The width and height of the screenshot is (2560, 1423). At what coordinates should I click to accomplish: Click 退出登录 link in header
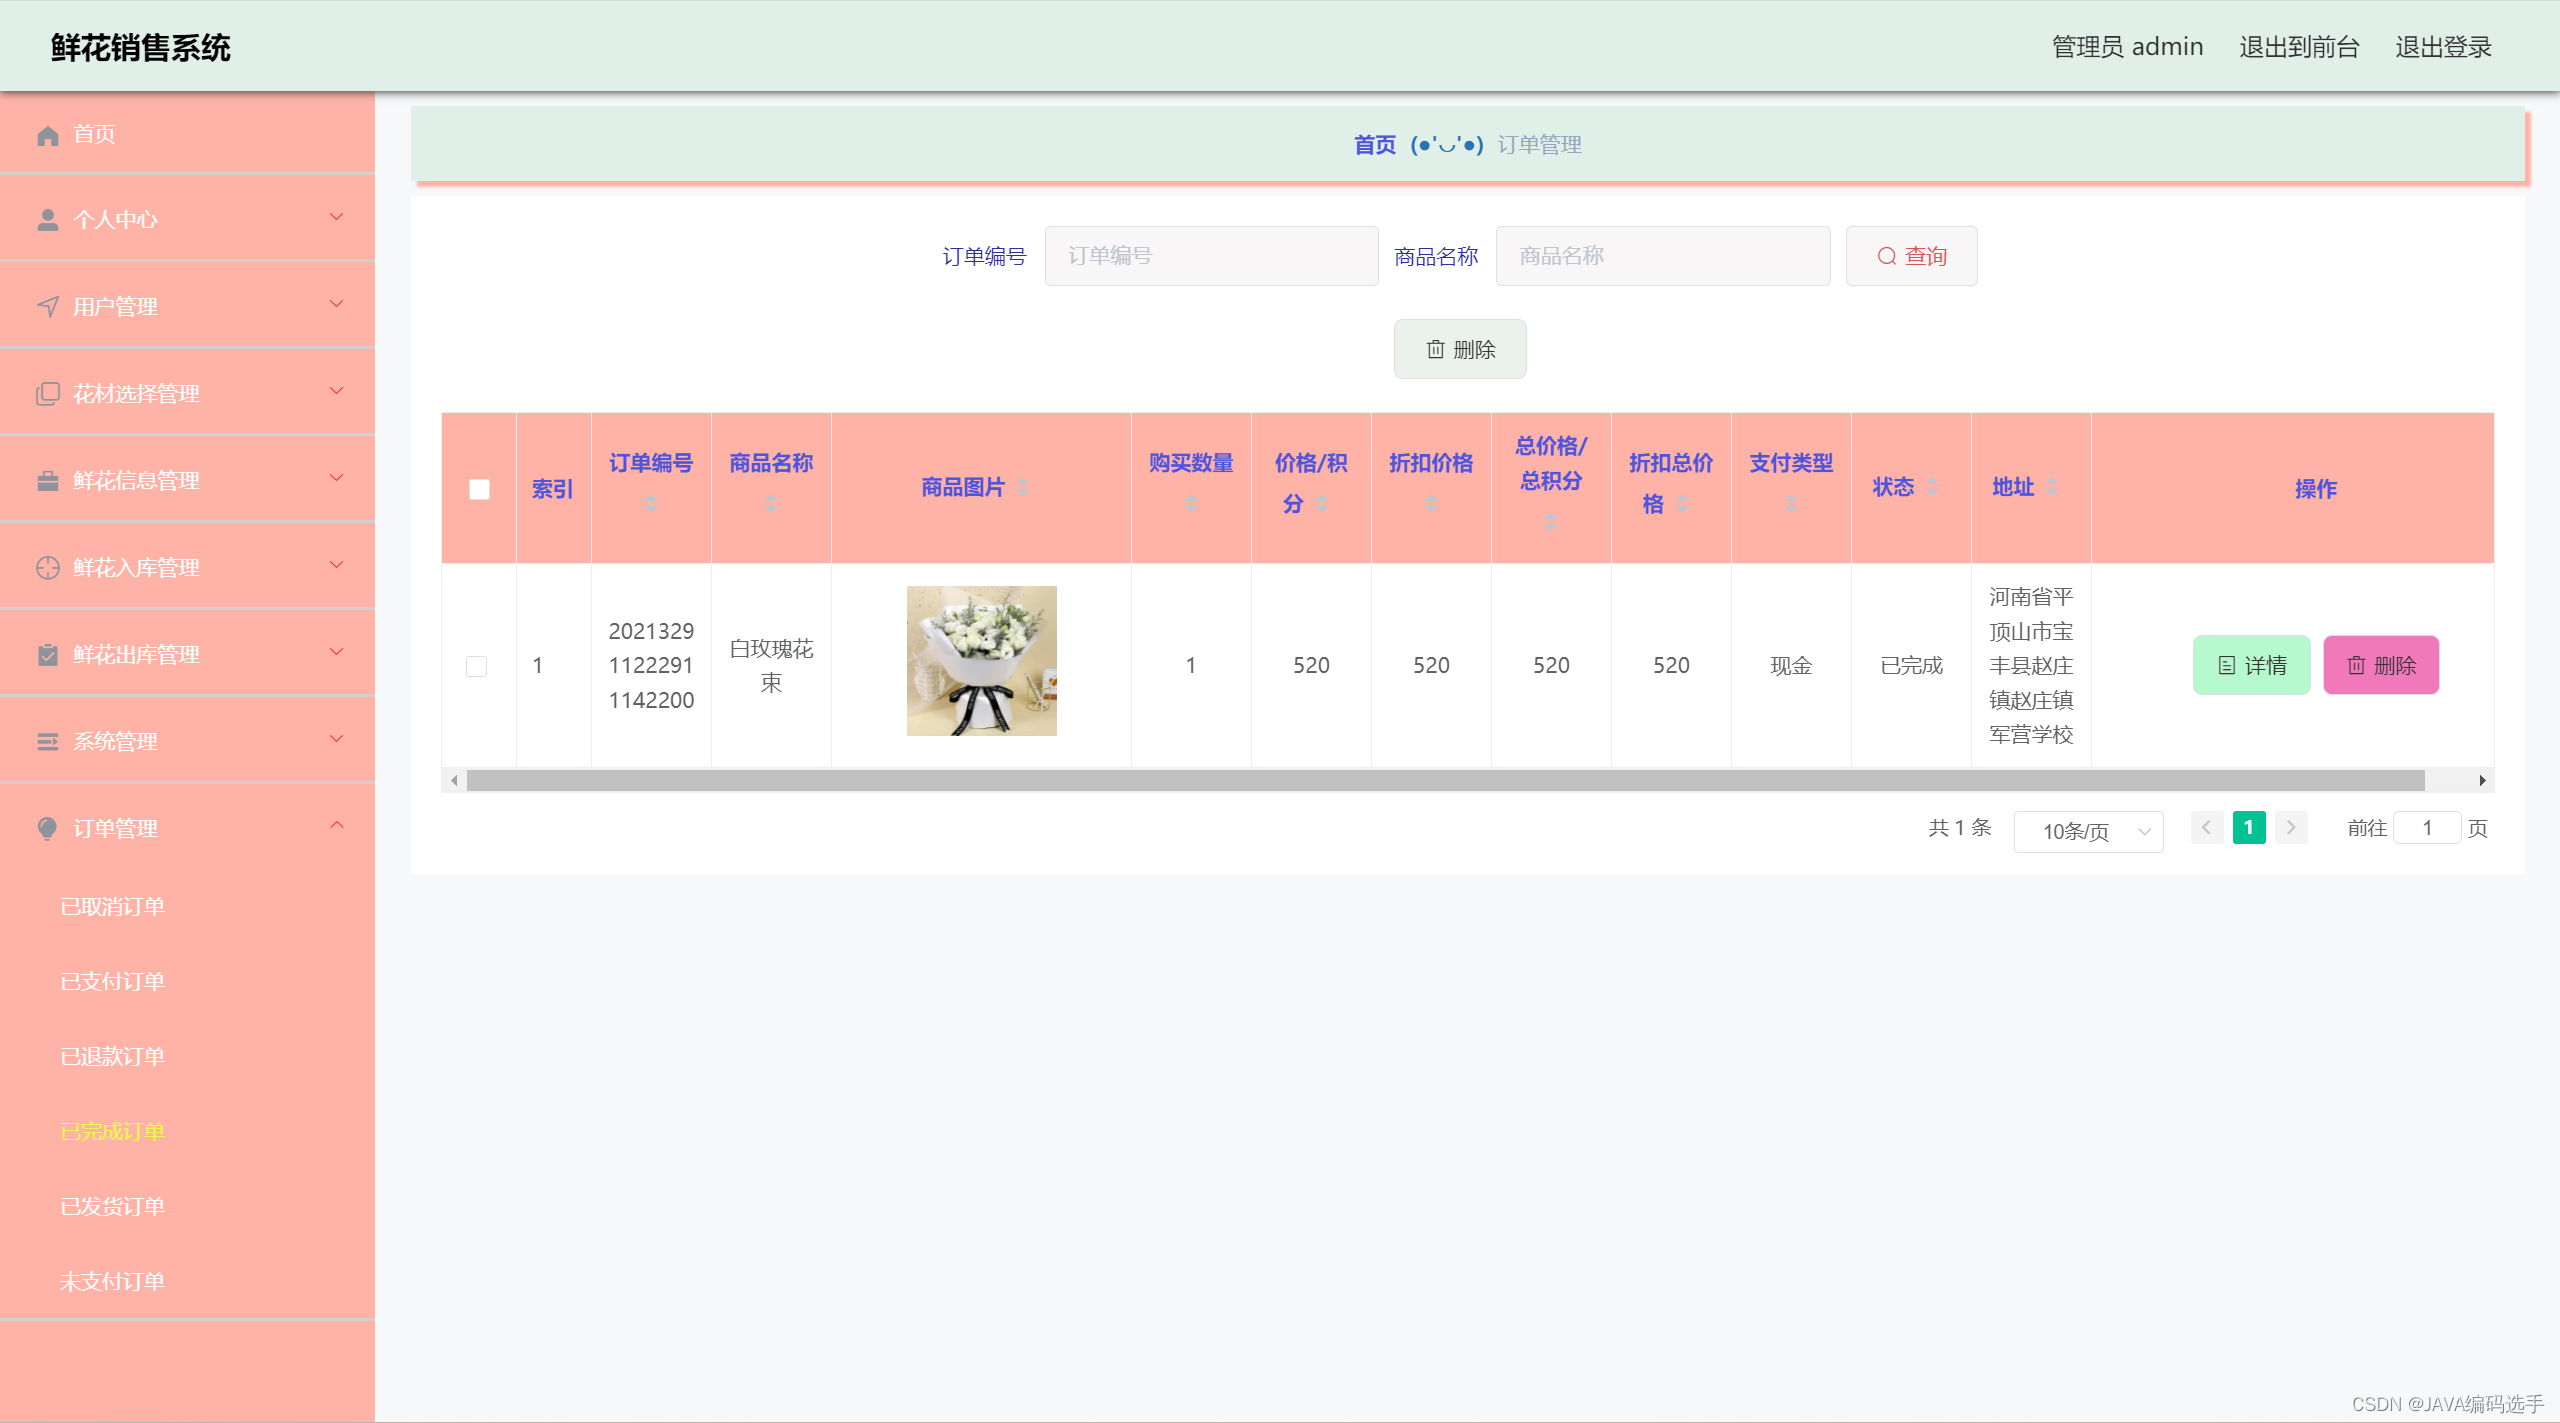[x=2443, y=47]
